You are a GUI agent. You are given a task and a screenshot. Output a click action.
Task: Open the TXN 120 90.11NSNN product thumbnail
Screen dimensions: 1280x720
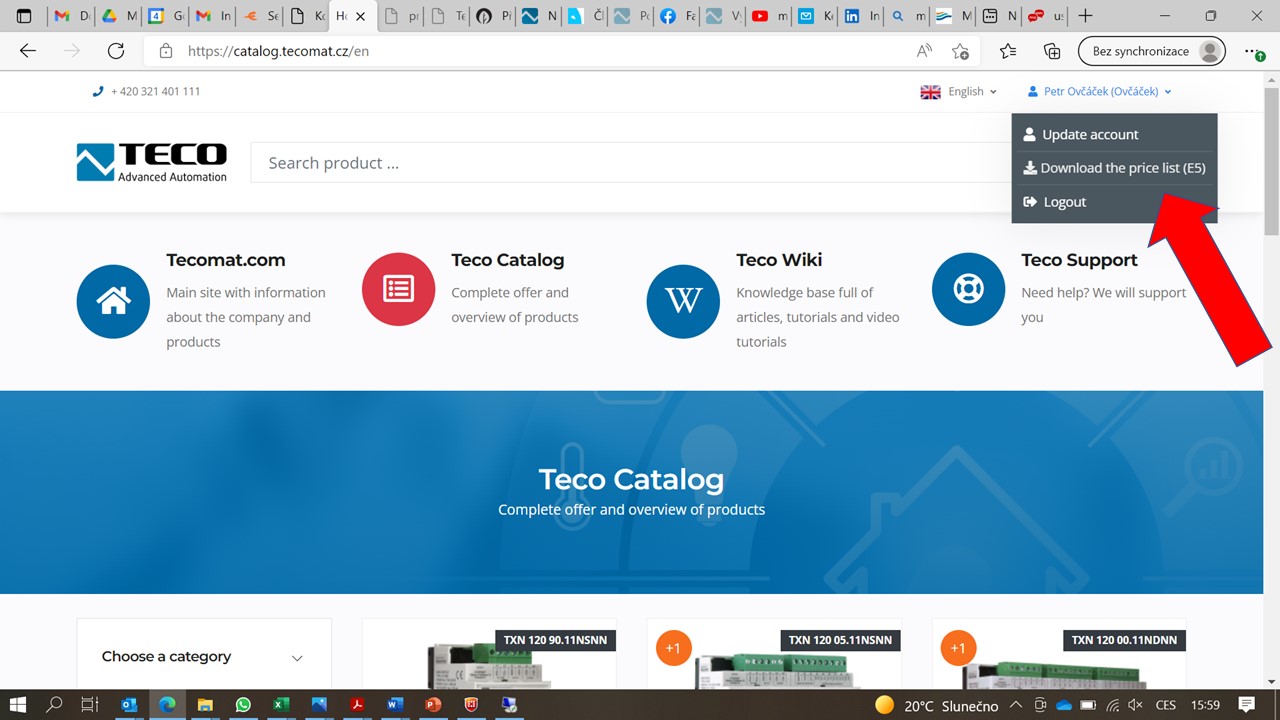[489, 662]
